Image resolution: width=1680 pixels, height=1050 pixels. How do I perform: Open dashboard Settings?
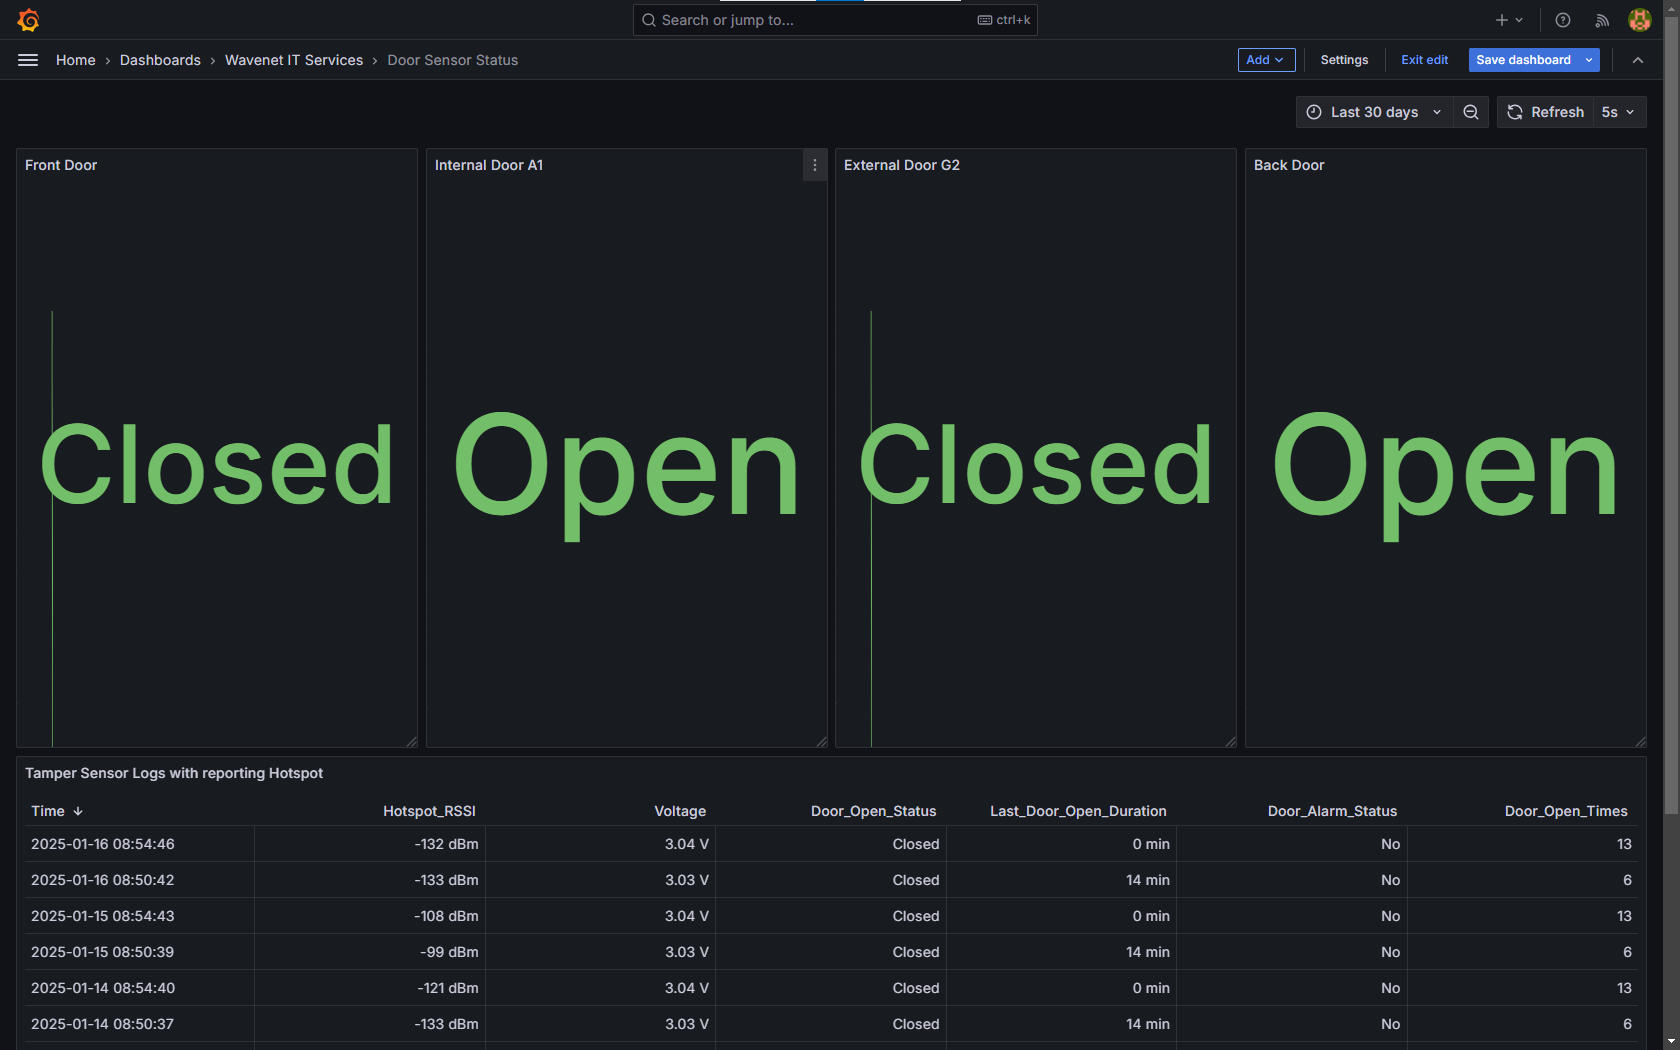click(x=1344, y=60)
